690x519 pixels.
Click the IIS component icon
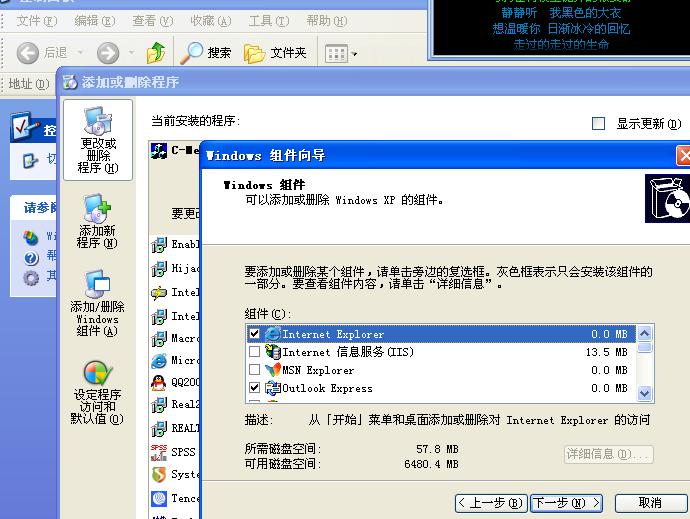pyautogui.click(x=272, y=352)
